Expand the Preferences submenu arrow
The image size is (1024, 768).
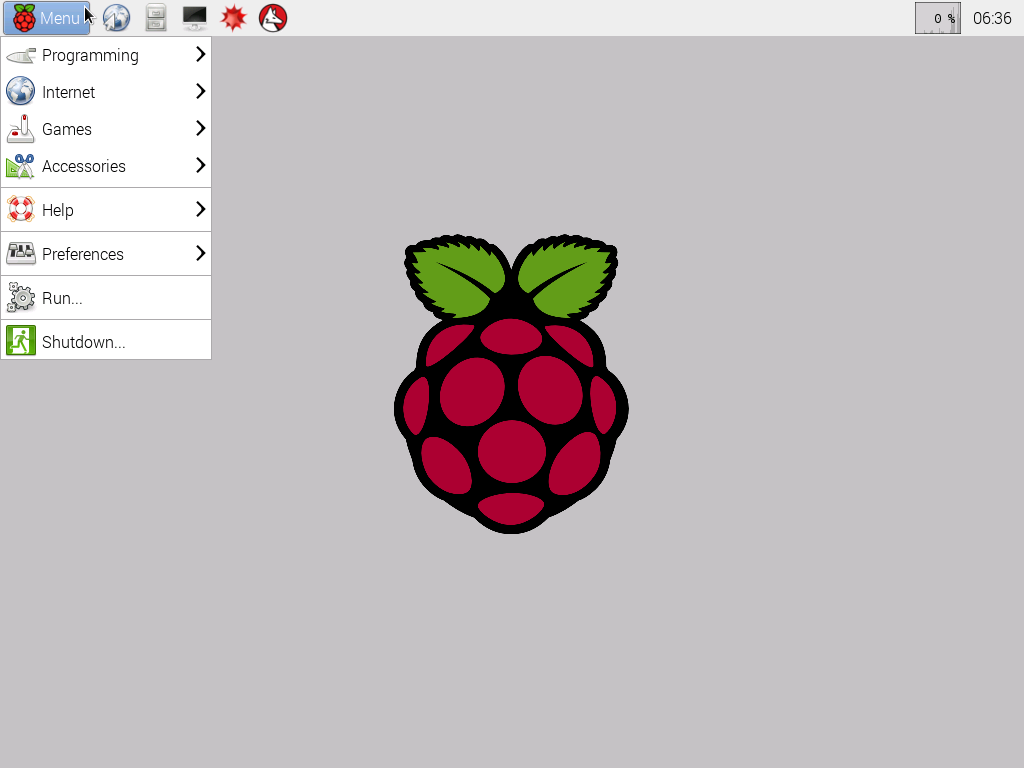[200, 253]
